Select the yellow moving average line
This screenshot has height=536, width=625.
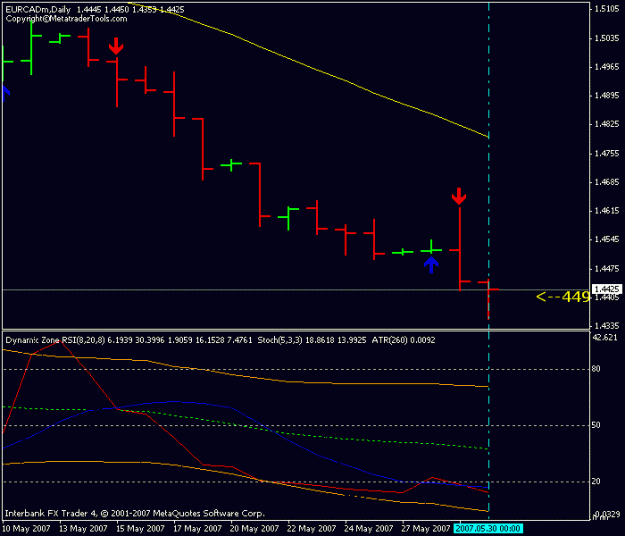coord(307,66)
